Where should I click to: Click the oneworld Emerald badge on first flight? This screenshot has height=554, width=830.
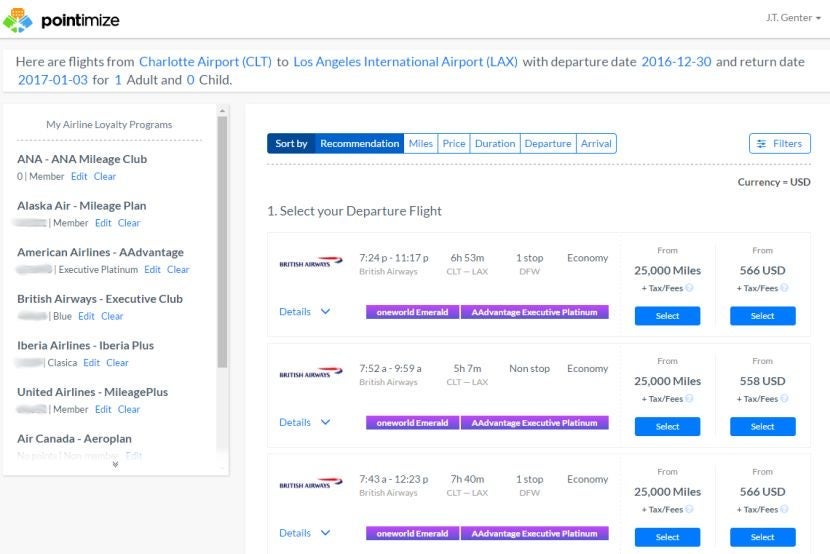click(x=412, y=312)
